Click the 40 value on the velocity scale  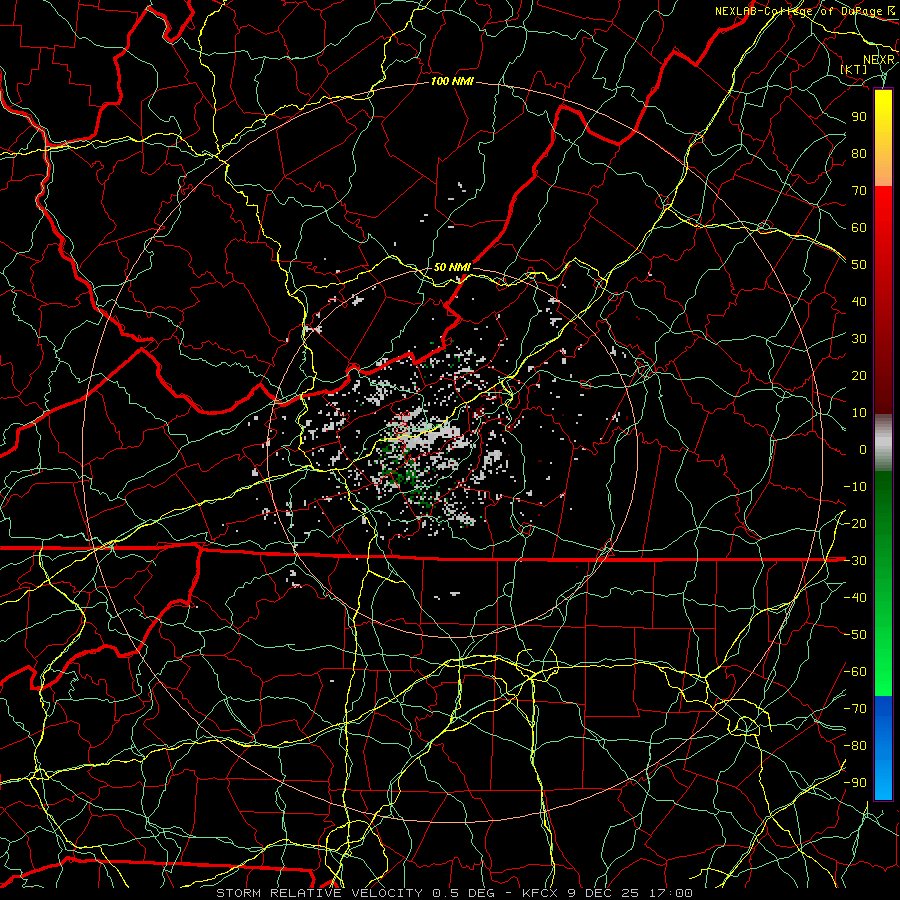[859, 302]
